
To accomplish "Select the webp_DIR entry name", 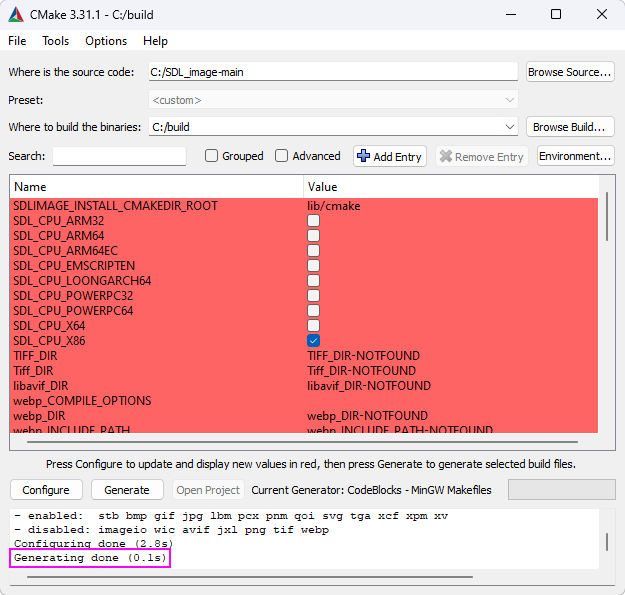I will point(39,416).
